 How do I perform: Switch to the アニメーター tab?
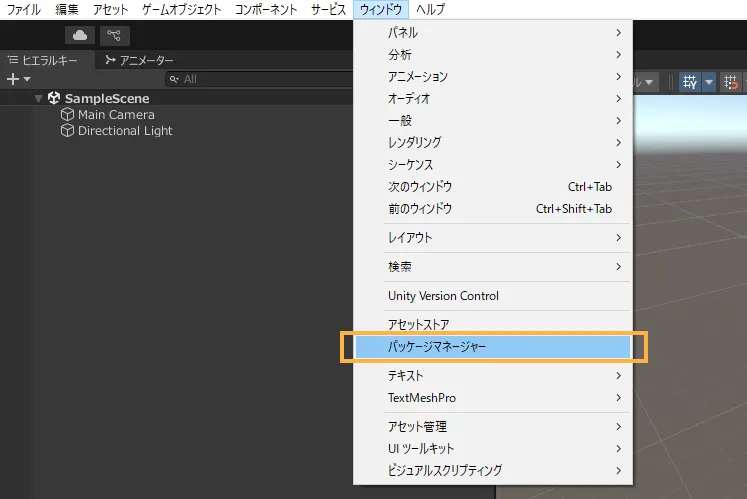coord(139,60)
